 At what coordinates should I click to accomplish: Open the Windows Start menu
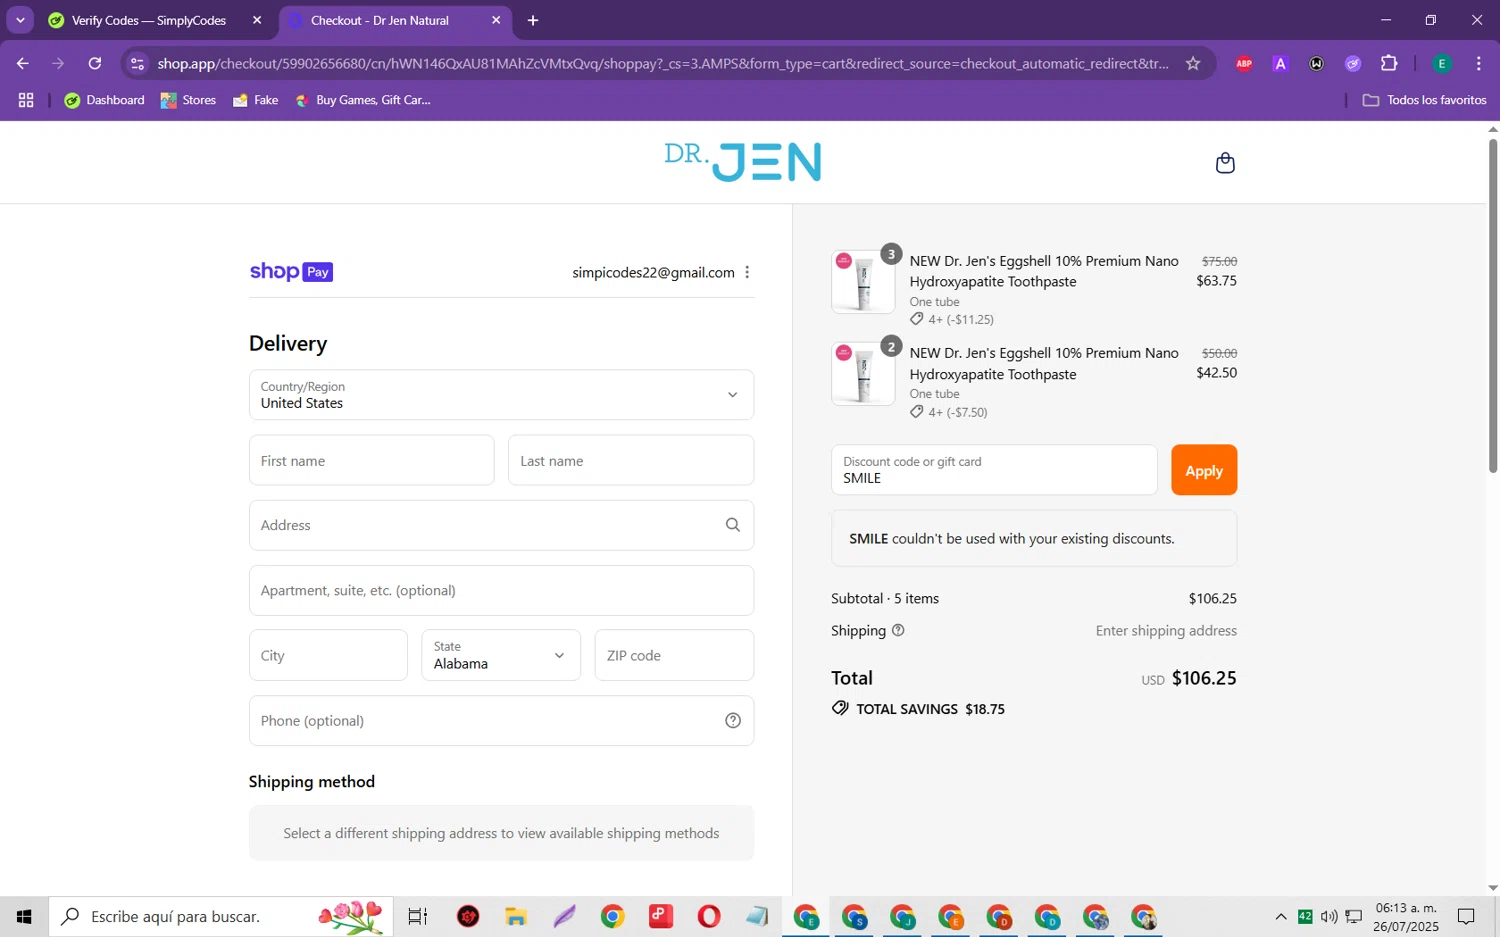click(x=24, y=916)
